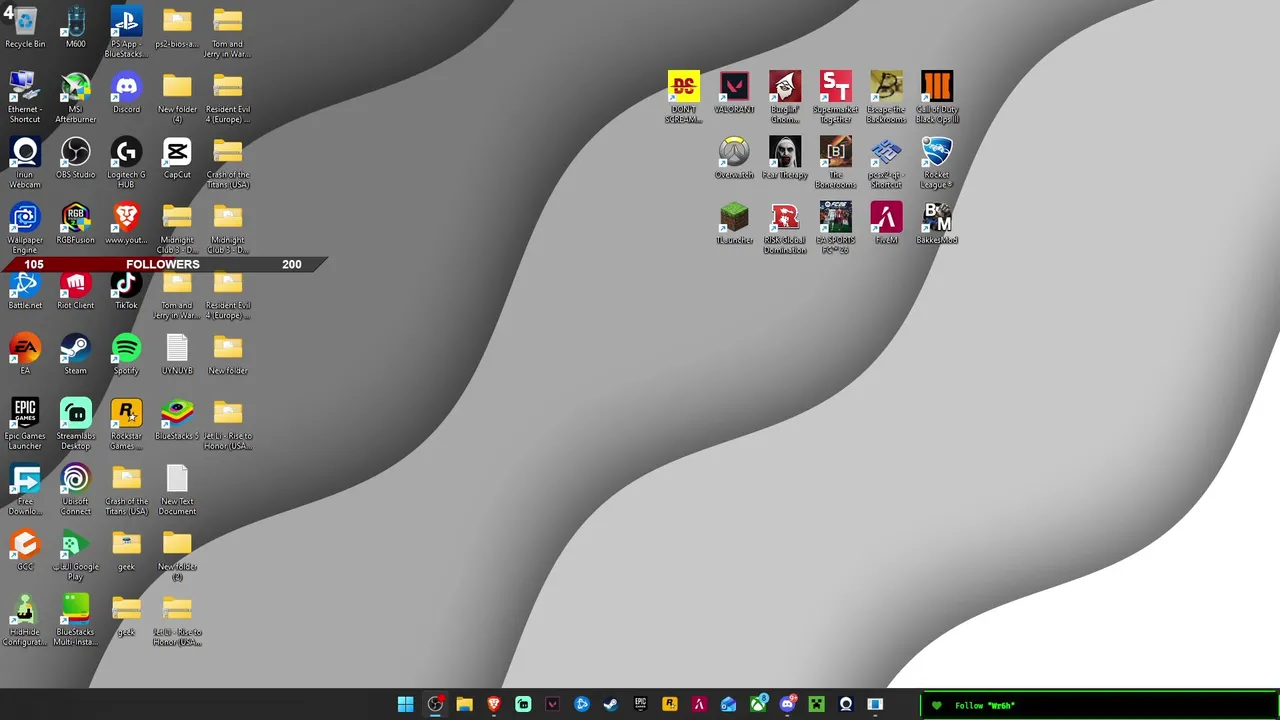
Task: Launch the EA app
Action: (25, 354)
